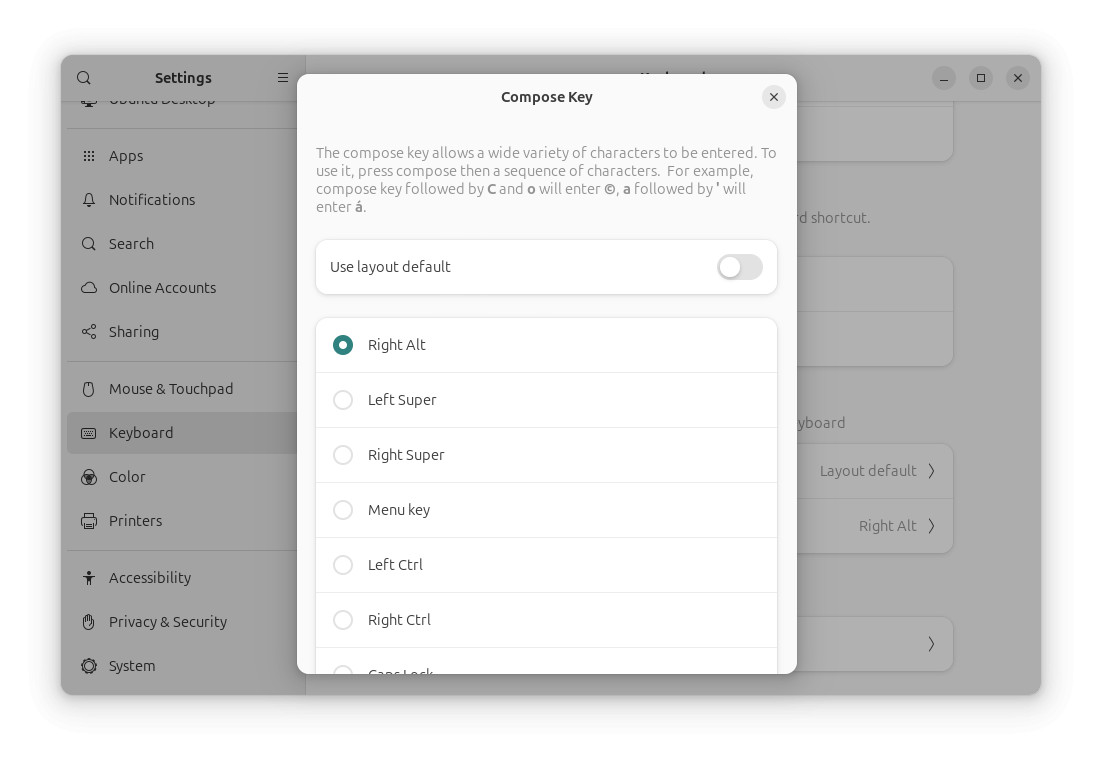1102x762 pixels.
Task: Open the Printers settings panel
Action: tap(182, 521)
